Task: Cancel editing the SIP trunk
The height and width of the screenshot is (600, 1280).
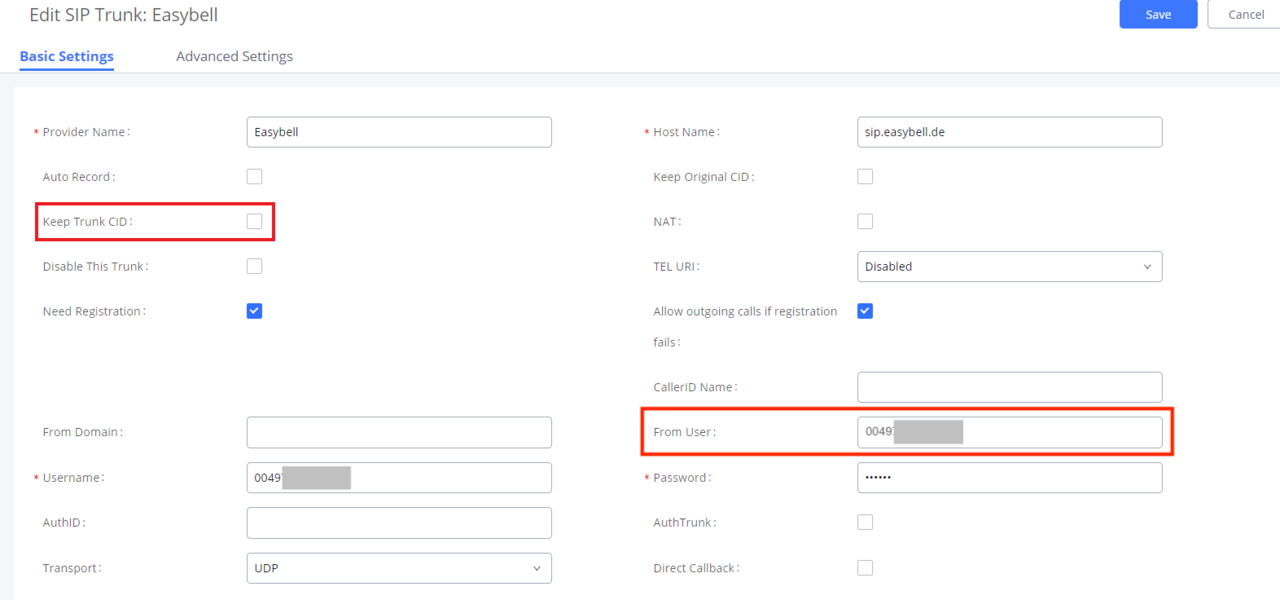Action: (1245, 14)
